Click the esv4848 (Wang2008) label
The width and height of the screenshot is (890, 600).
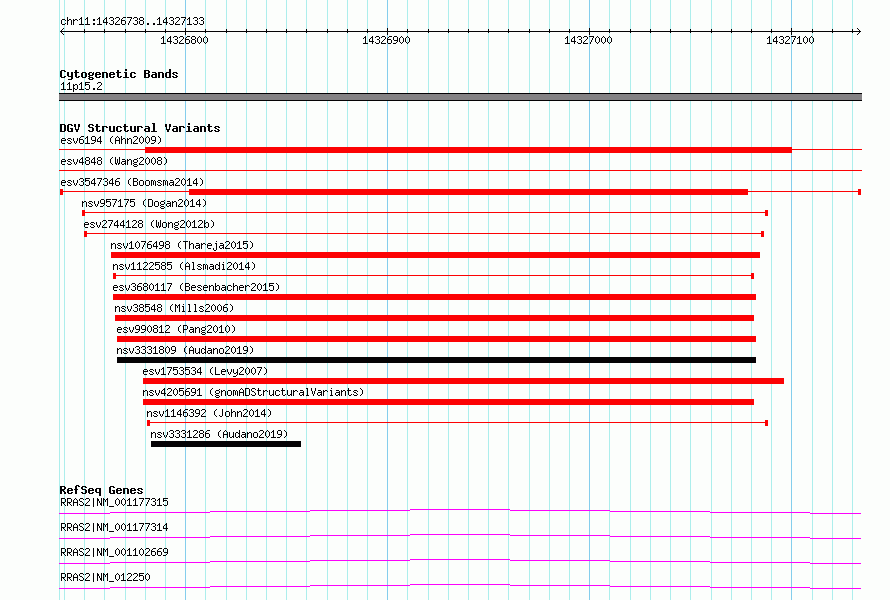(114, 161)
